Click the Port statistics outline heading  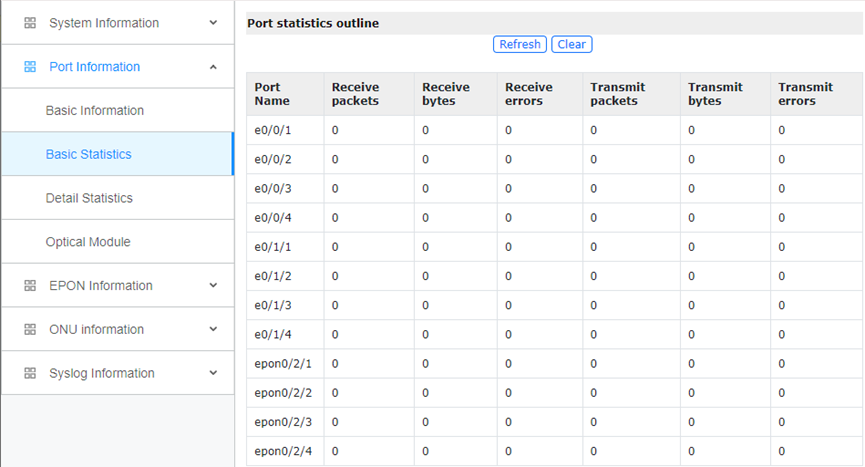point(313,23)
